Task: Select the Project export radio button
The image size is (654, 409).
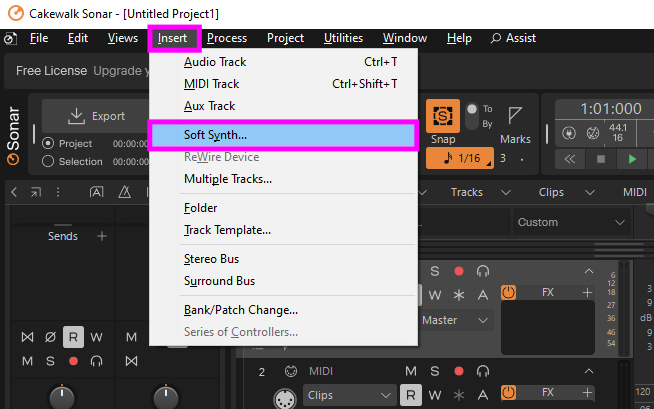Action: (x=48, y=143)
